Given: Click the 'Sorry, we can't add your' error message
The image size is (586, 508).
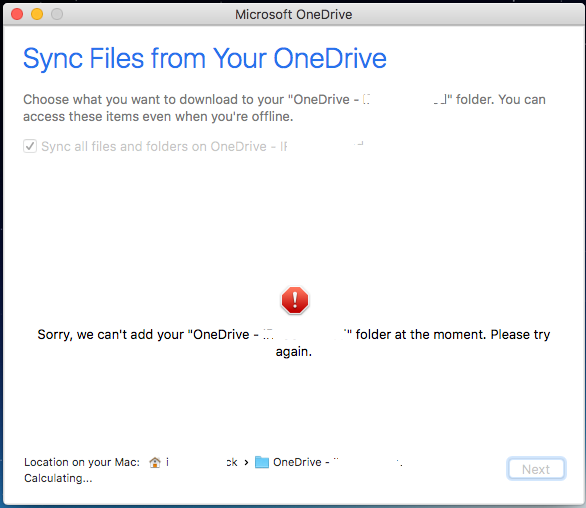Looking at the screenshot, I should tap(293, 343).
